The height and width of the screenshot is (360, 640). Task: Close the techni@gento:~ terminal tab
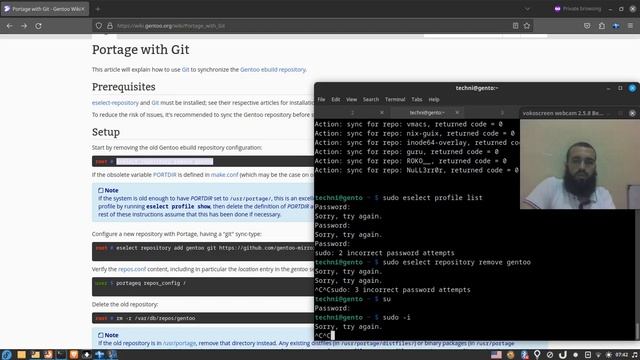[457, 113]
